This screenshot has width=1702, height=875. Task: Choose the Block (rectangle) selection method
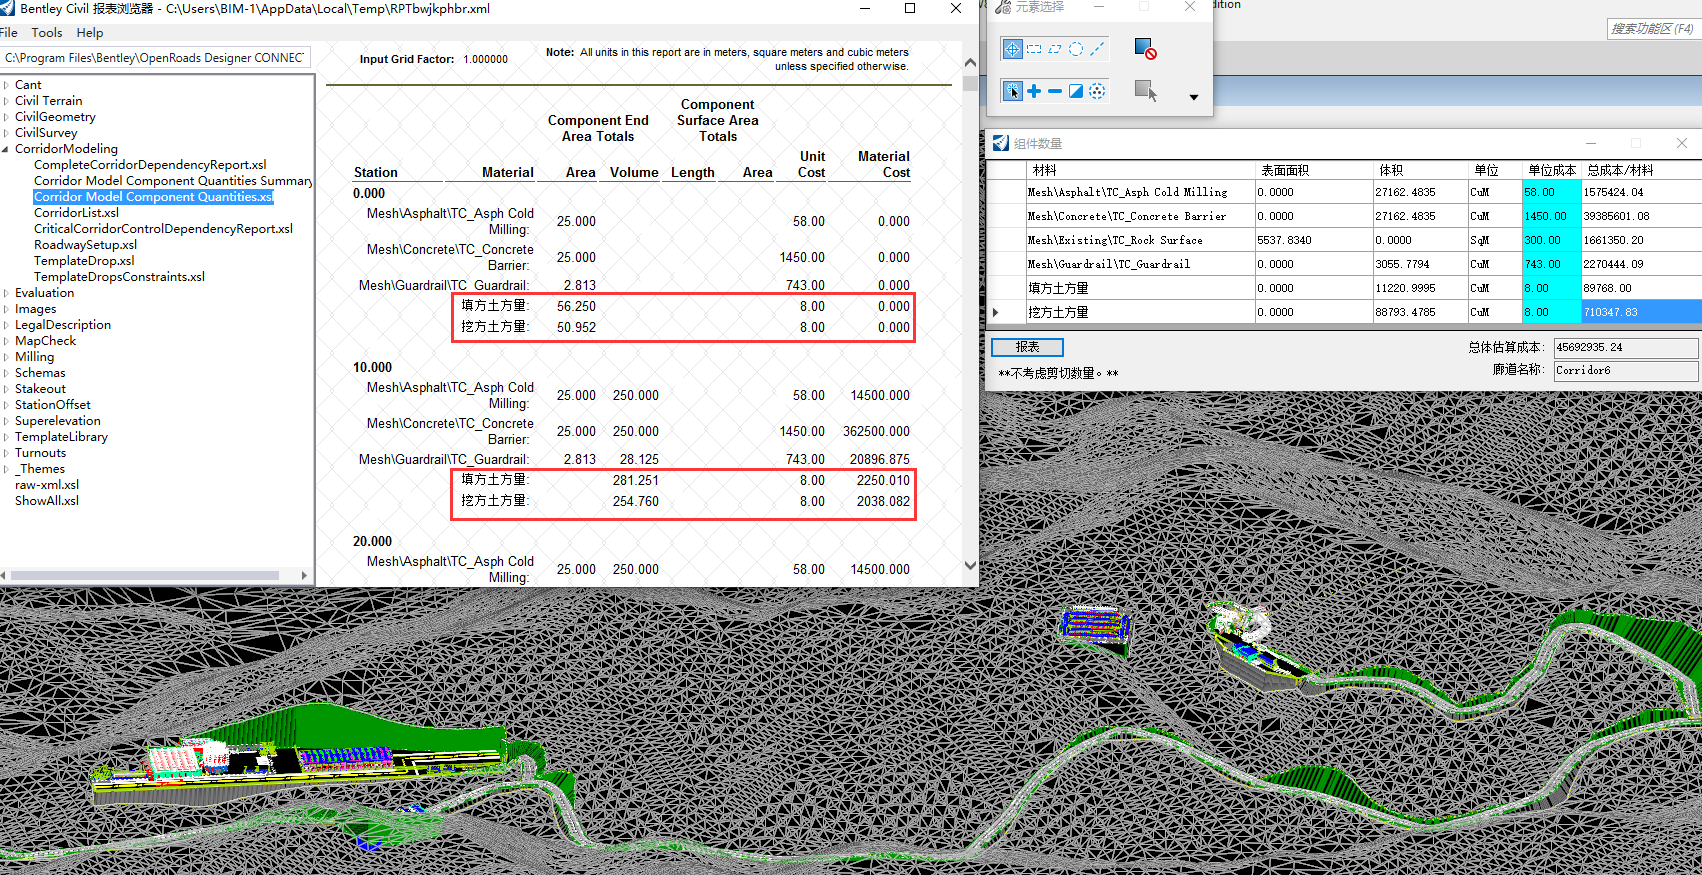click(x=1034, y=49)
